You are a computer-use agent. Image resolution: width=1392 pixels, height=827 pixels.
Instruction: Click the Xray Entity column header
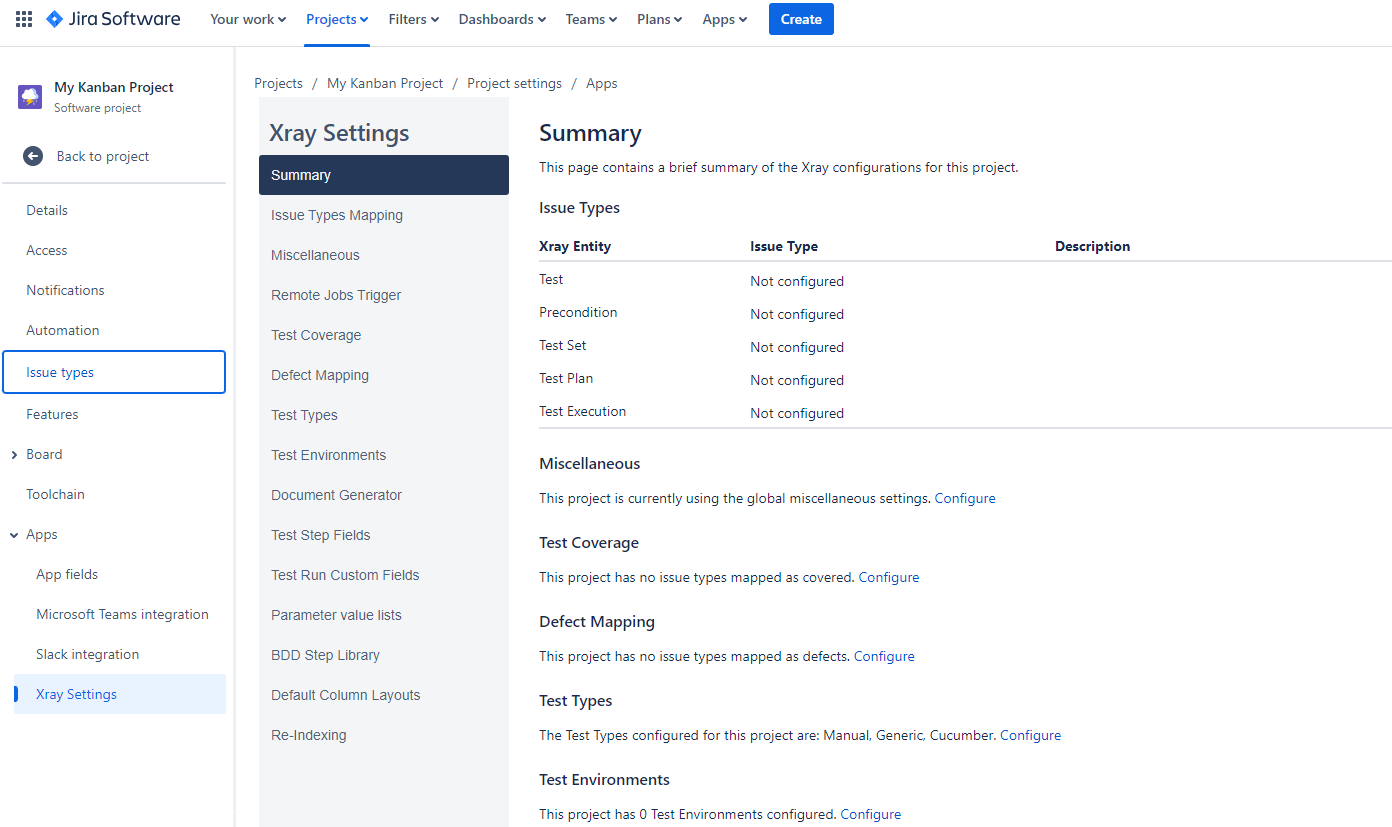point(575,246)
